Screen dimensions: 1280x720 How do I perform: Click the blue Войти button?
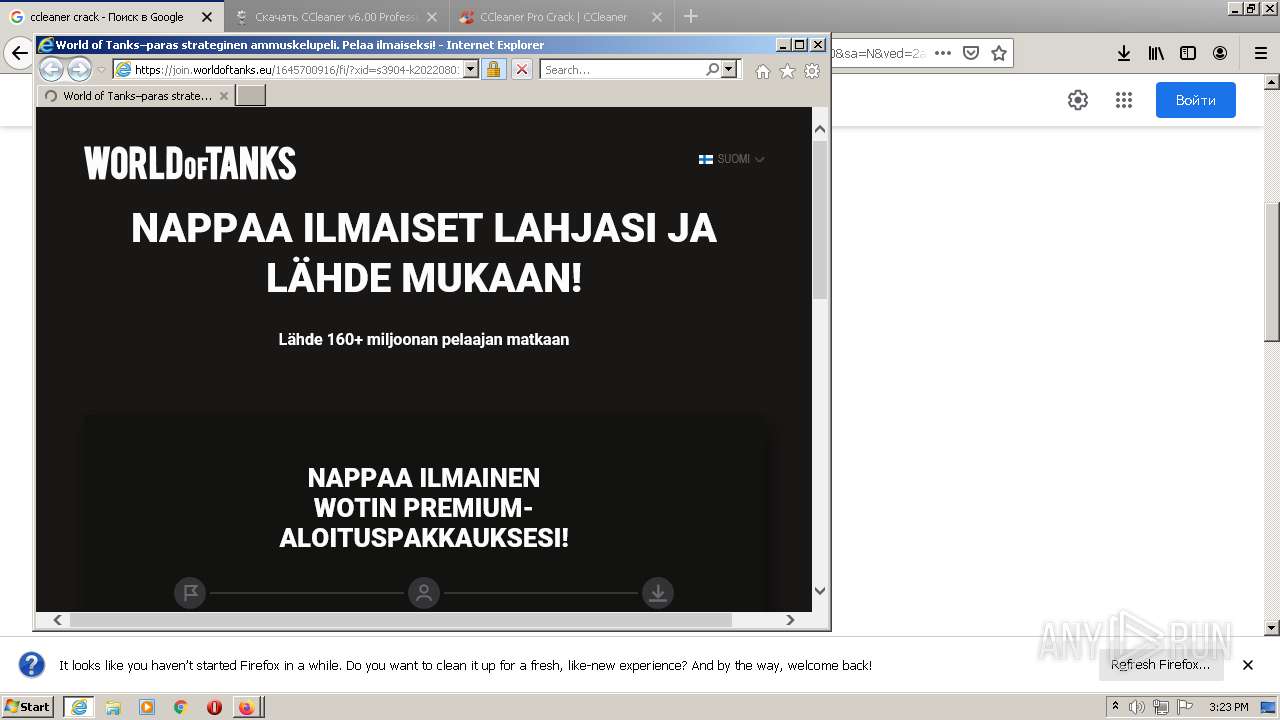(x=1196, y=100)
